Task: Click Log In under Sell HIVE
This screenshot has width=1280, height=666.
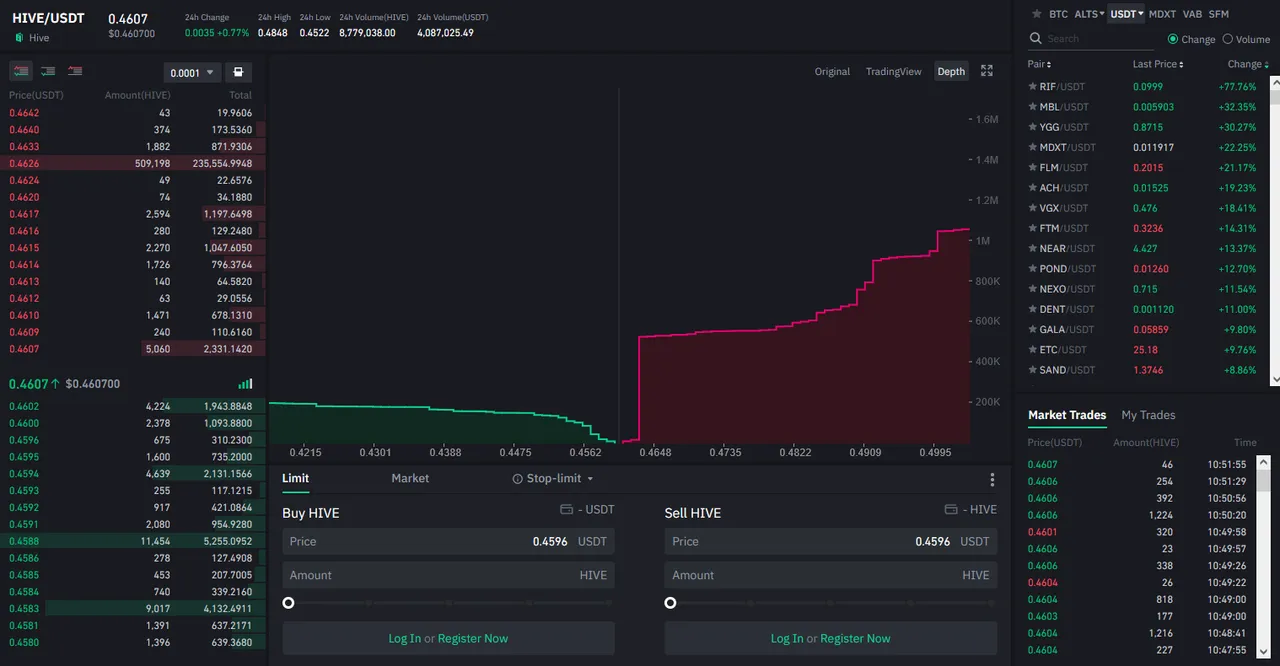Action: pyautogui.click(x=787, y=639)
